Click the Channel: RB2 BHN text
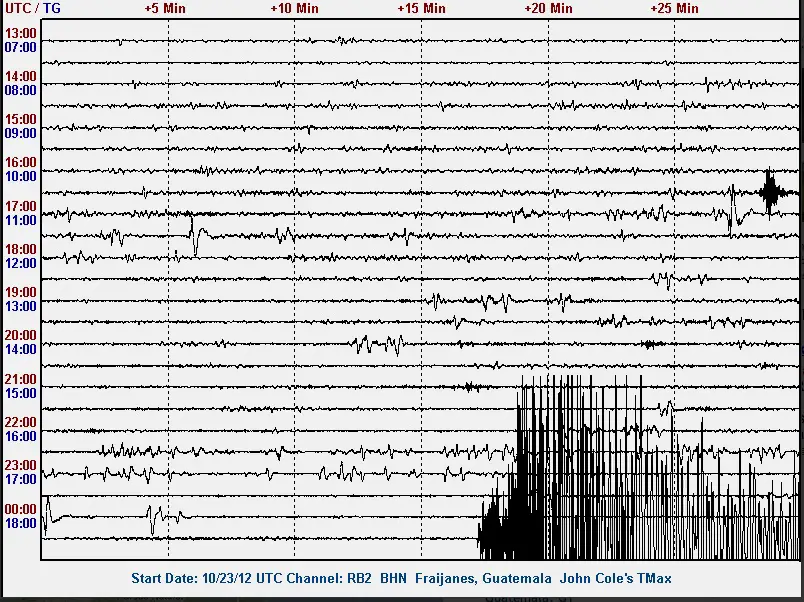 point(346,578)
